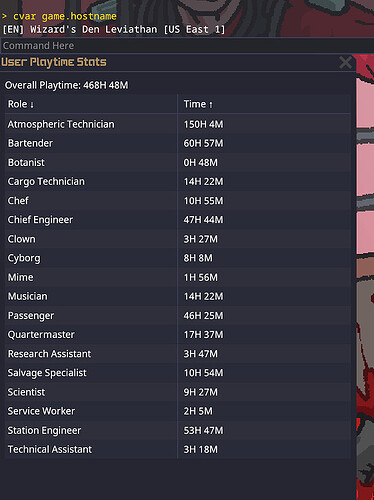Select the Chief Engineer row

tap(178, 220)
